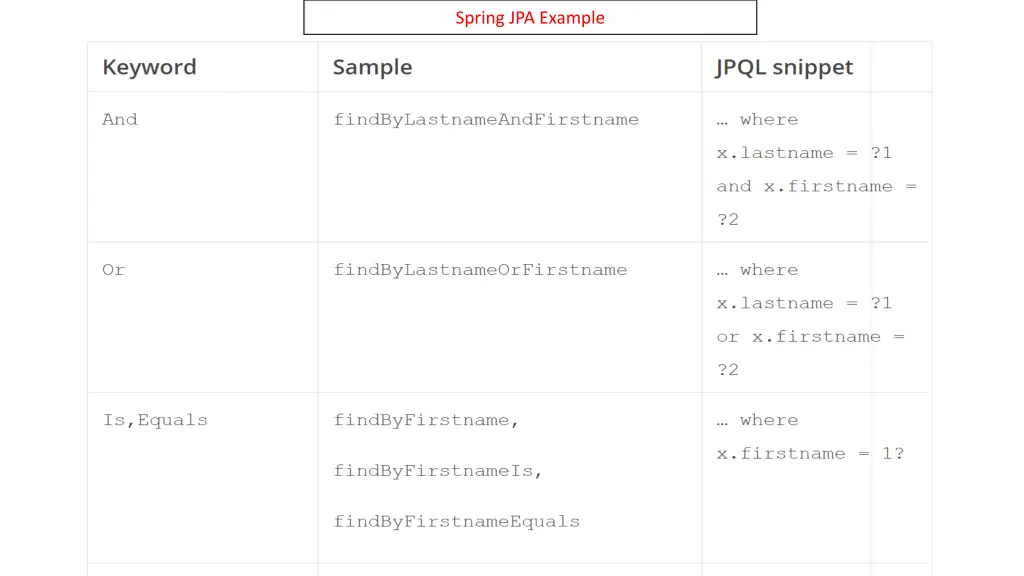1024x576 pixels.
Task: Select the findByFirstnameEquals sample line
Action: tap(456, 522)
